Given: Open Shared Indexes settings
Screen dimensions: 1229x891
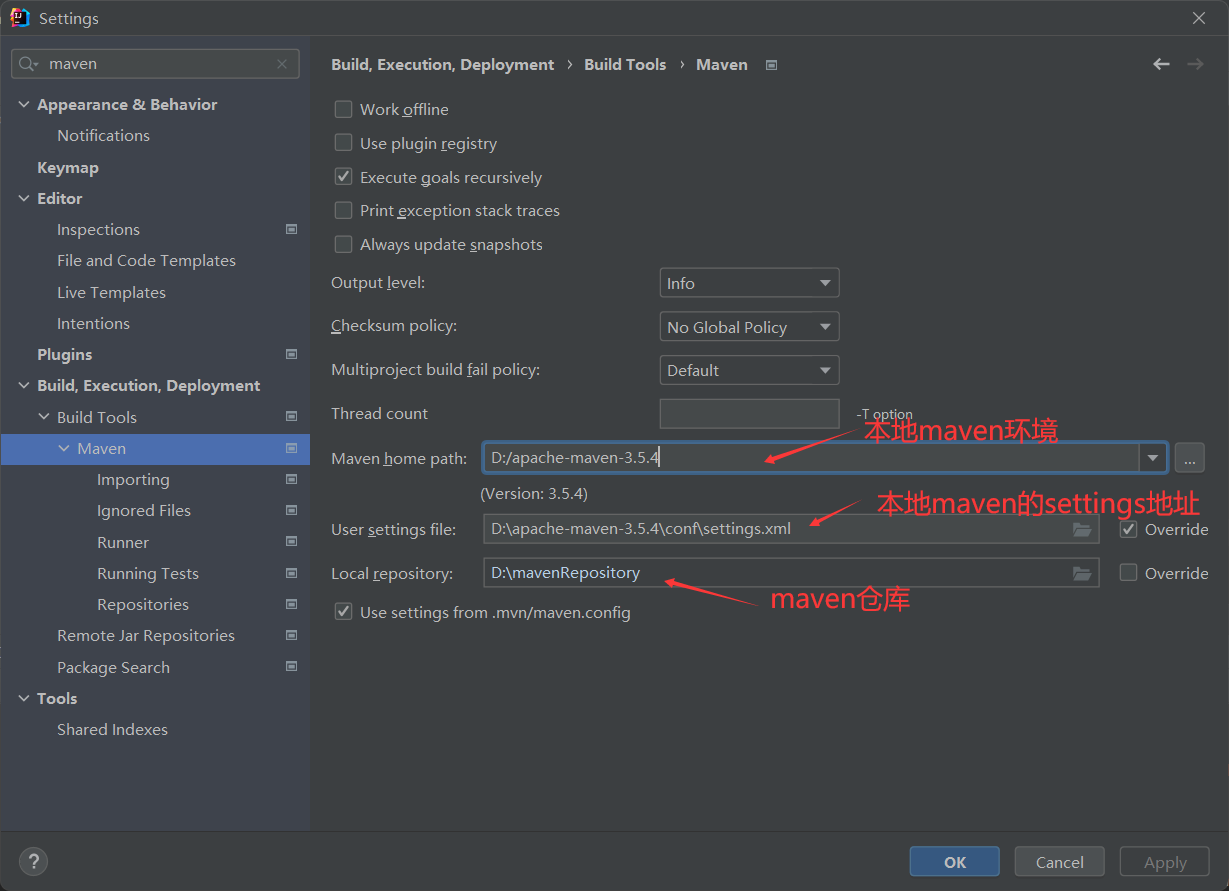Looking at the screenshot, I should 112,730.
